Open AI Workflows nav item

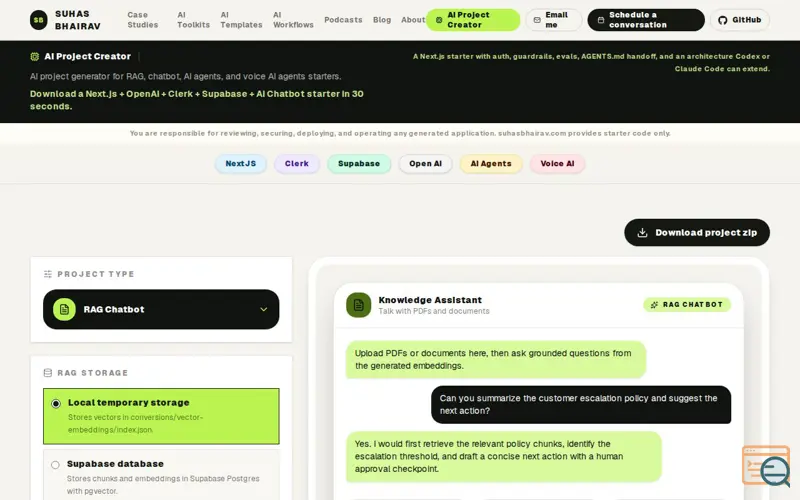pyautogui.click(x=293, y=20)
